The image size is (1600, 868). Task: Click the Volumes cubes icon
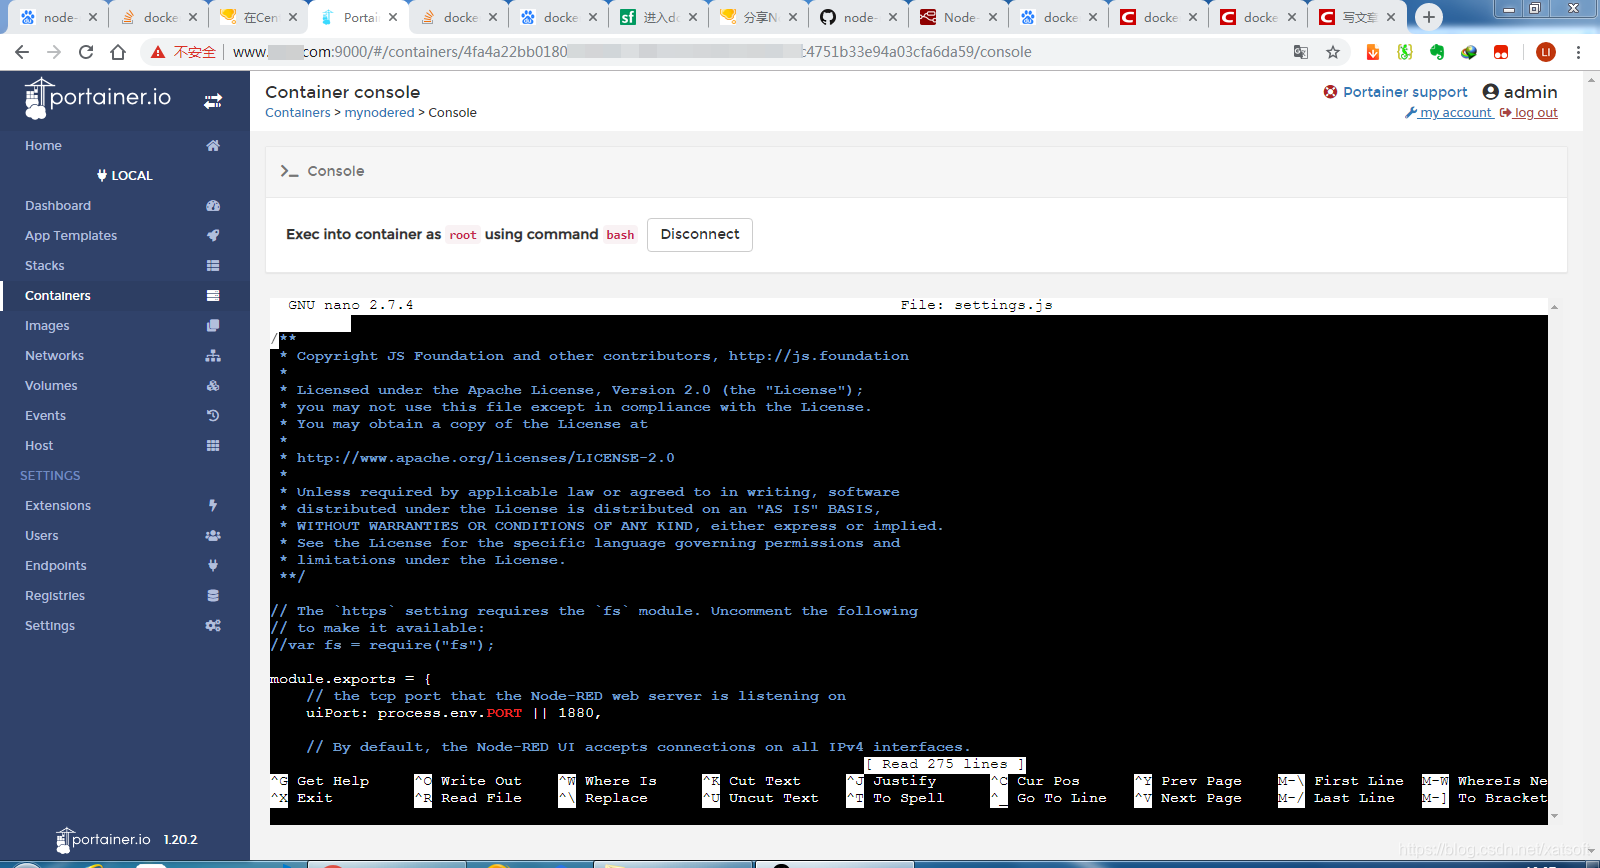[x=213, y=385]
